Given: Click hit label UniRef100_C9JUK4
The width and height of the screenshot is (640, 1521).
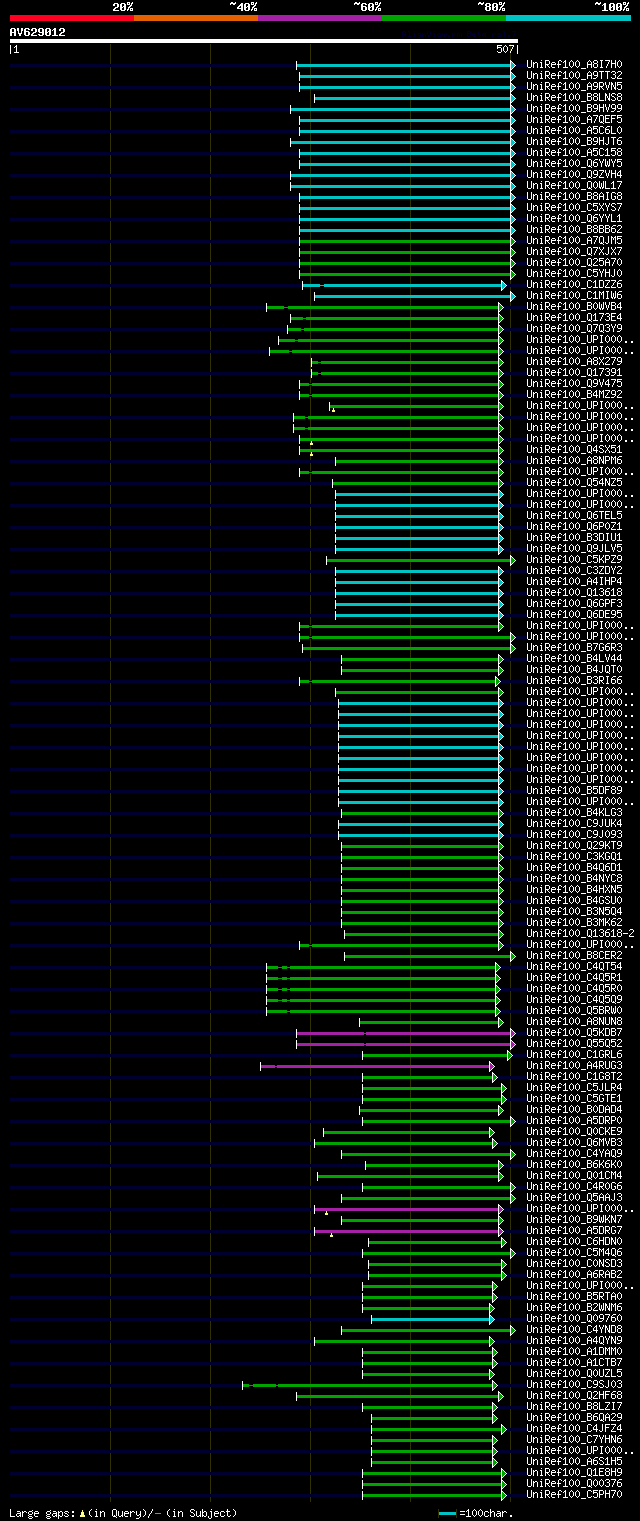Looking at the screenshot, I should point(574,824).
